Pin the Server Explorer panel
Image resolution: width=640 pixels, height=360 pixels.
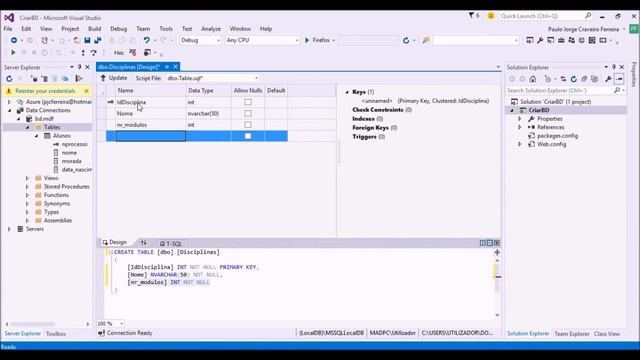pos(80,67)
